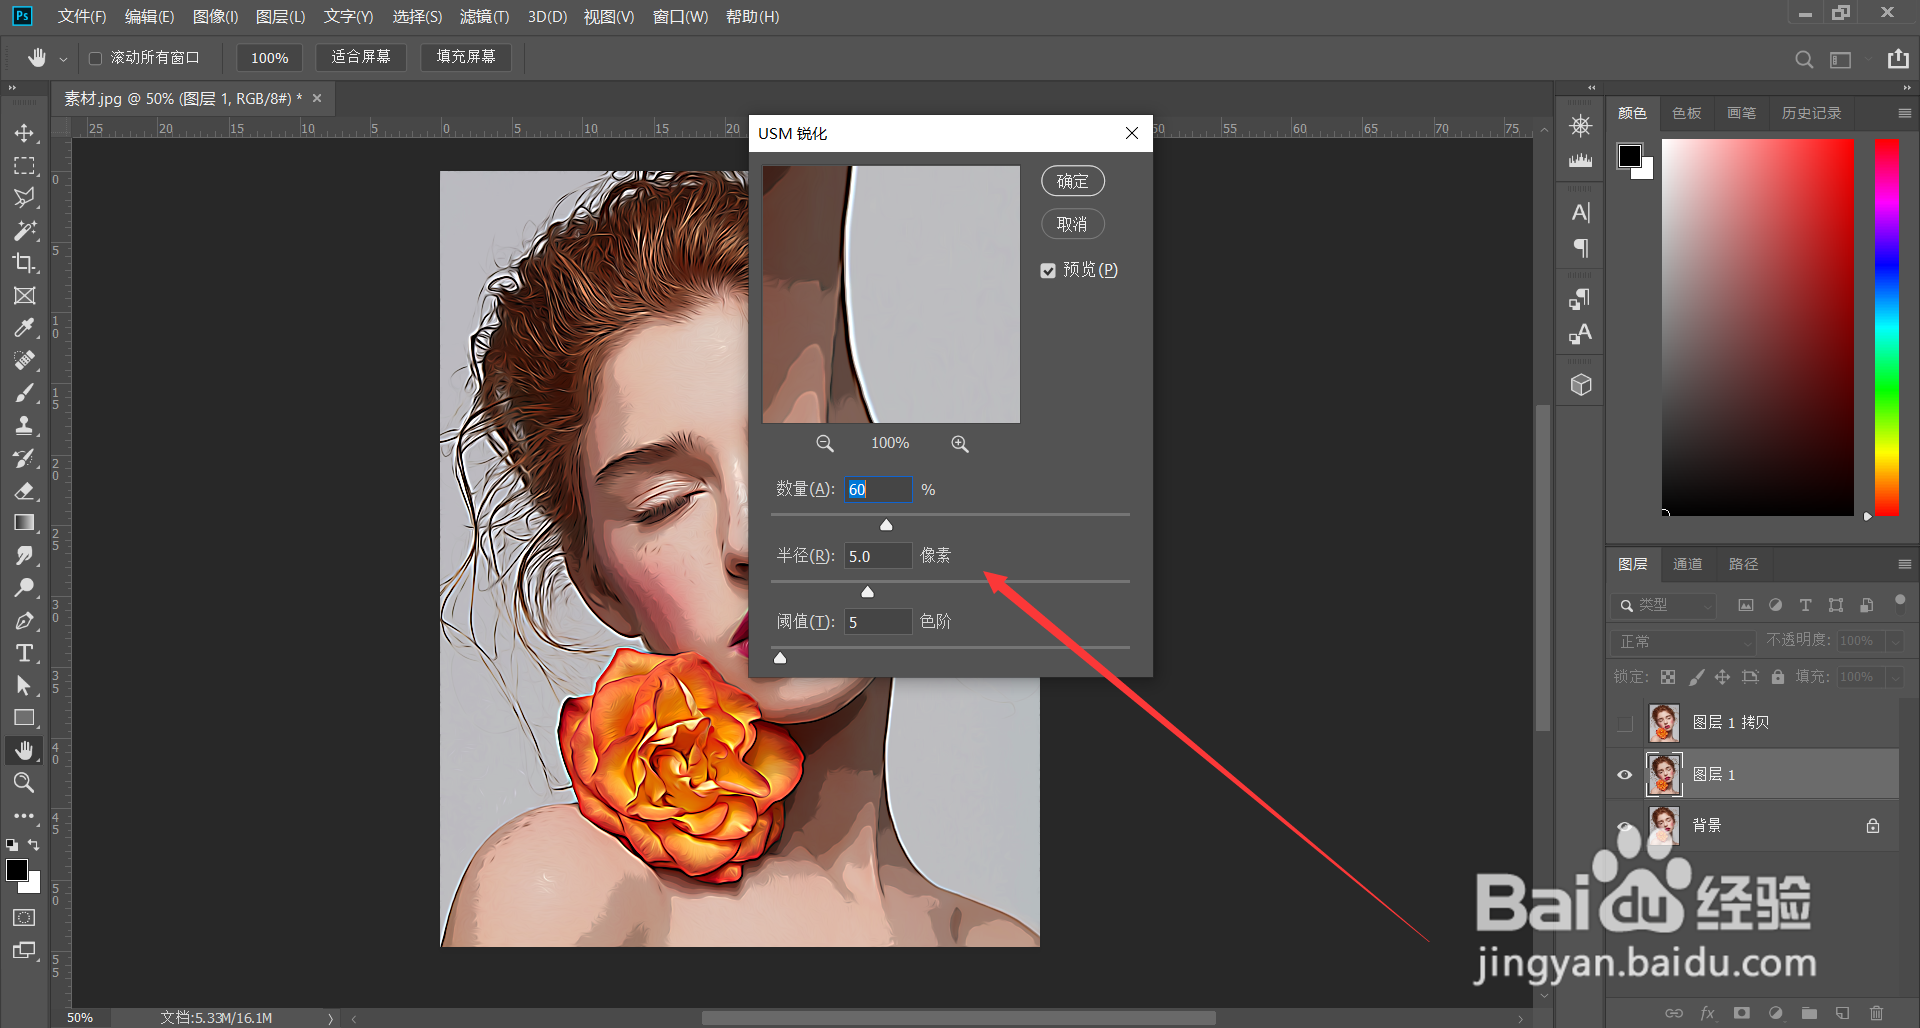1920x1028 pixels.
Task: Open the search icon in options bar
Action: (x=1804, y=59)
